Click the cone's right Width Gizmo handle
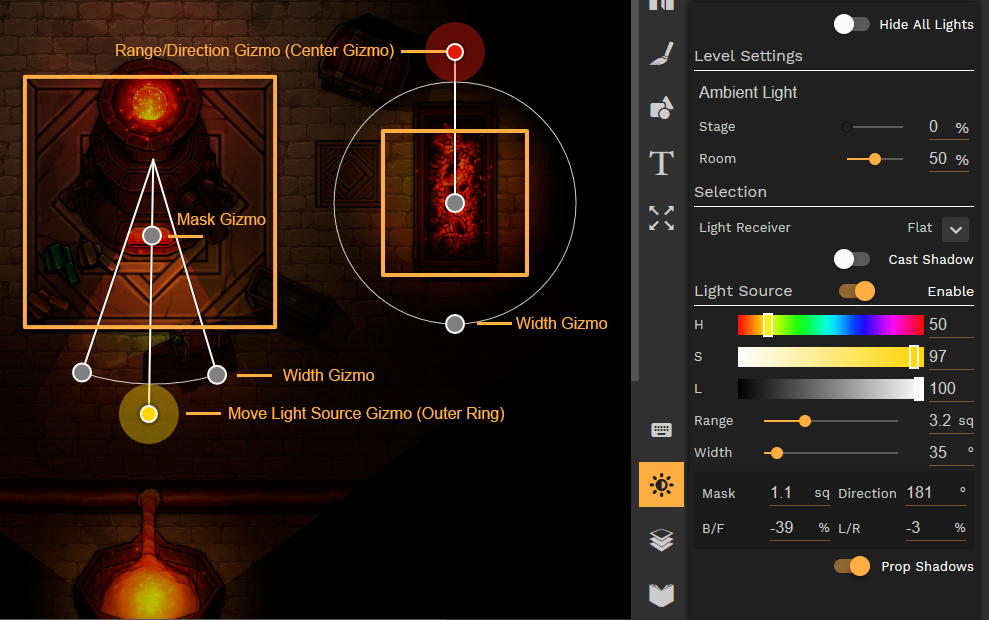 click(x=217, y=375)
